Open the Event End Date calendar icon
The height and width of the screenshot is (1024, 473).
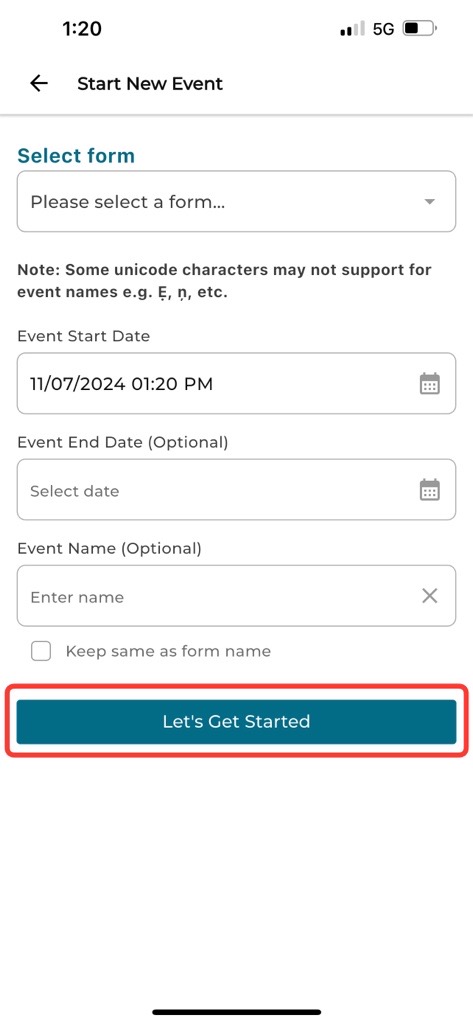pyautogui.click(x=429, y=490)
